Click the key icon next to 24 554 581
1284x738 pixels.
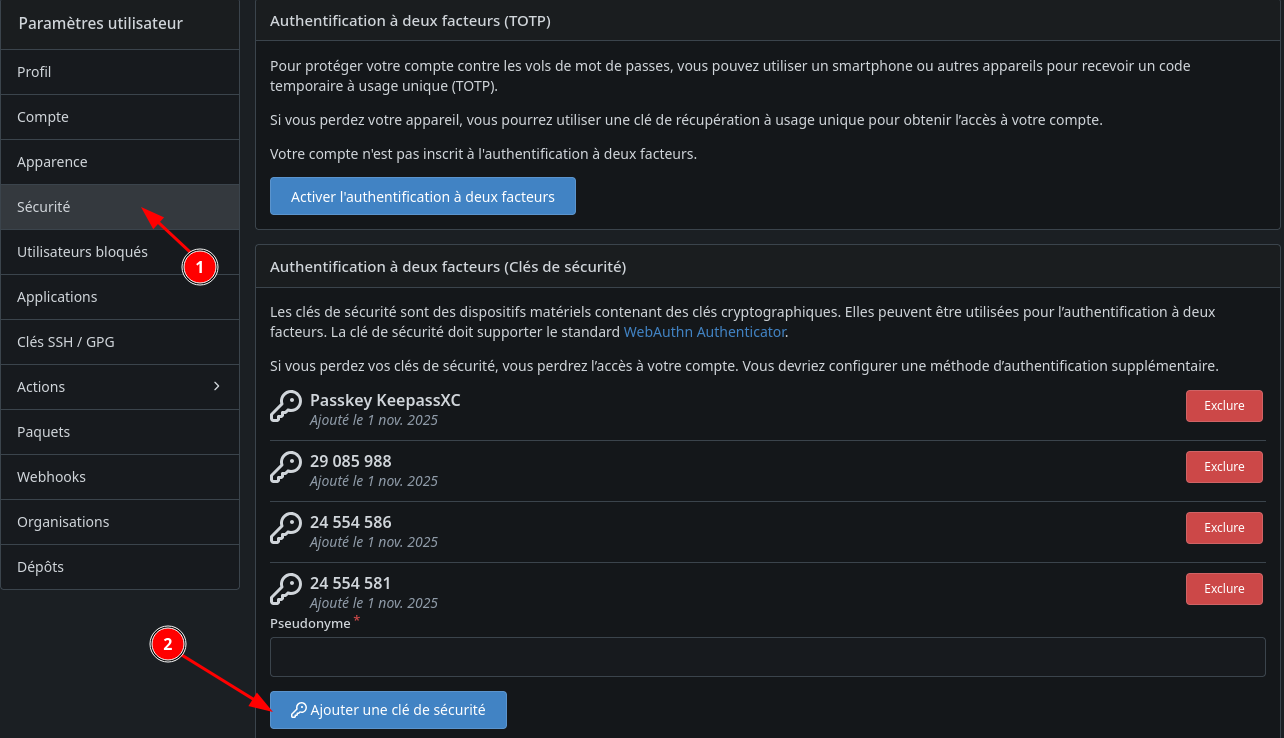coord(286,590)
